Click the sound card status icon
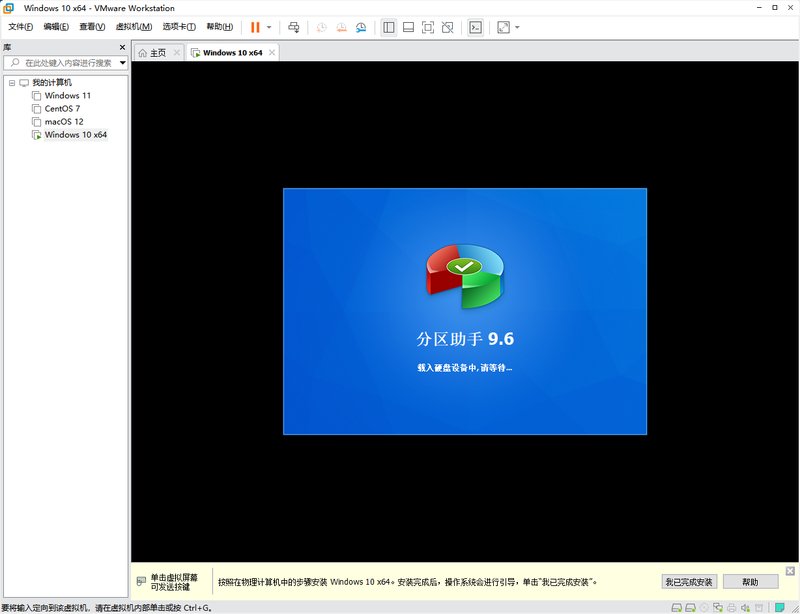800x614 pixels. click(745, 608)
